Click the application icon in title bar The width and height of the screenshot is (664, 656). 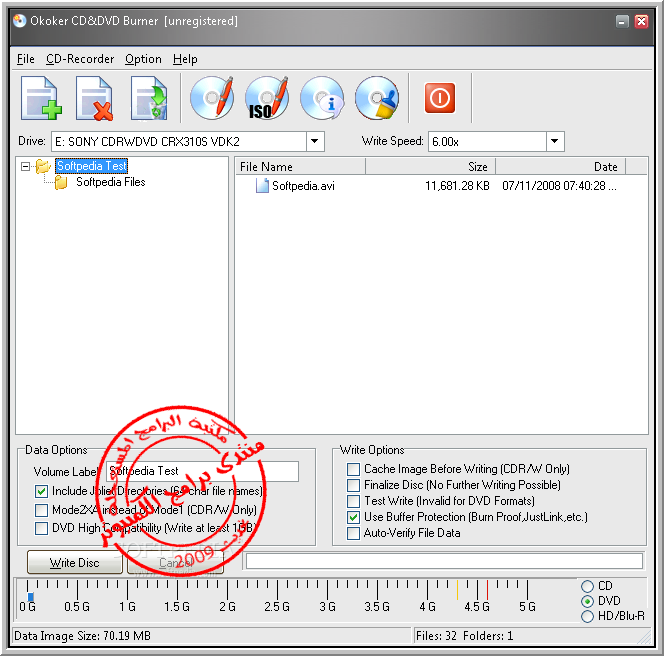[19, 20]
